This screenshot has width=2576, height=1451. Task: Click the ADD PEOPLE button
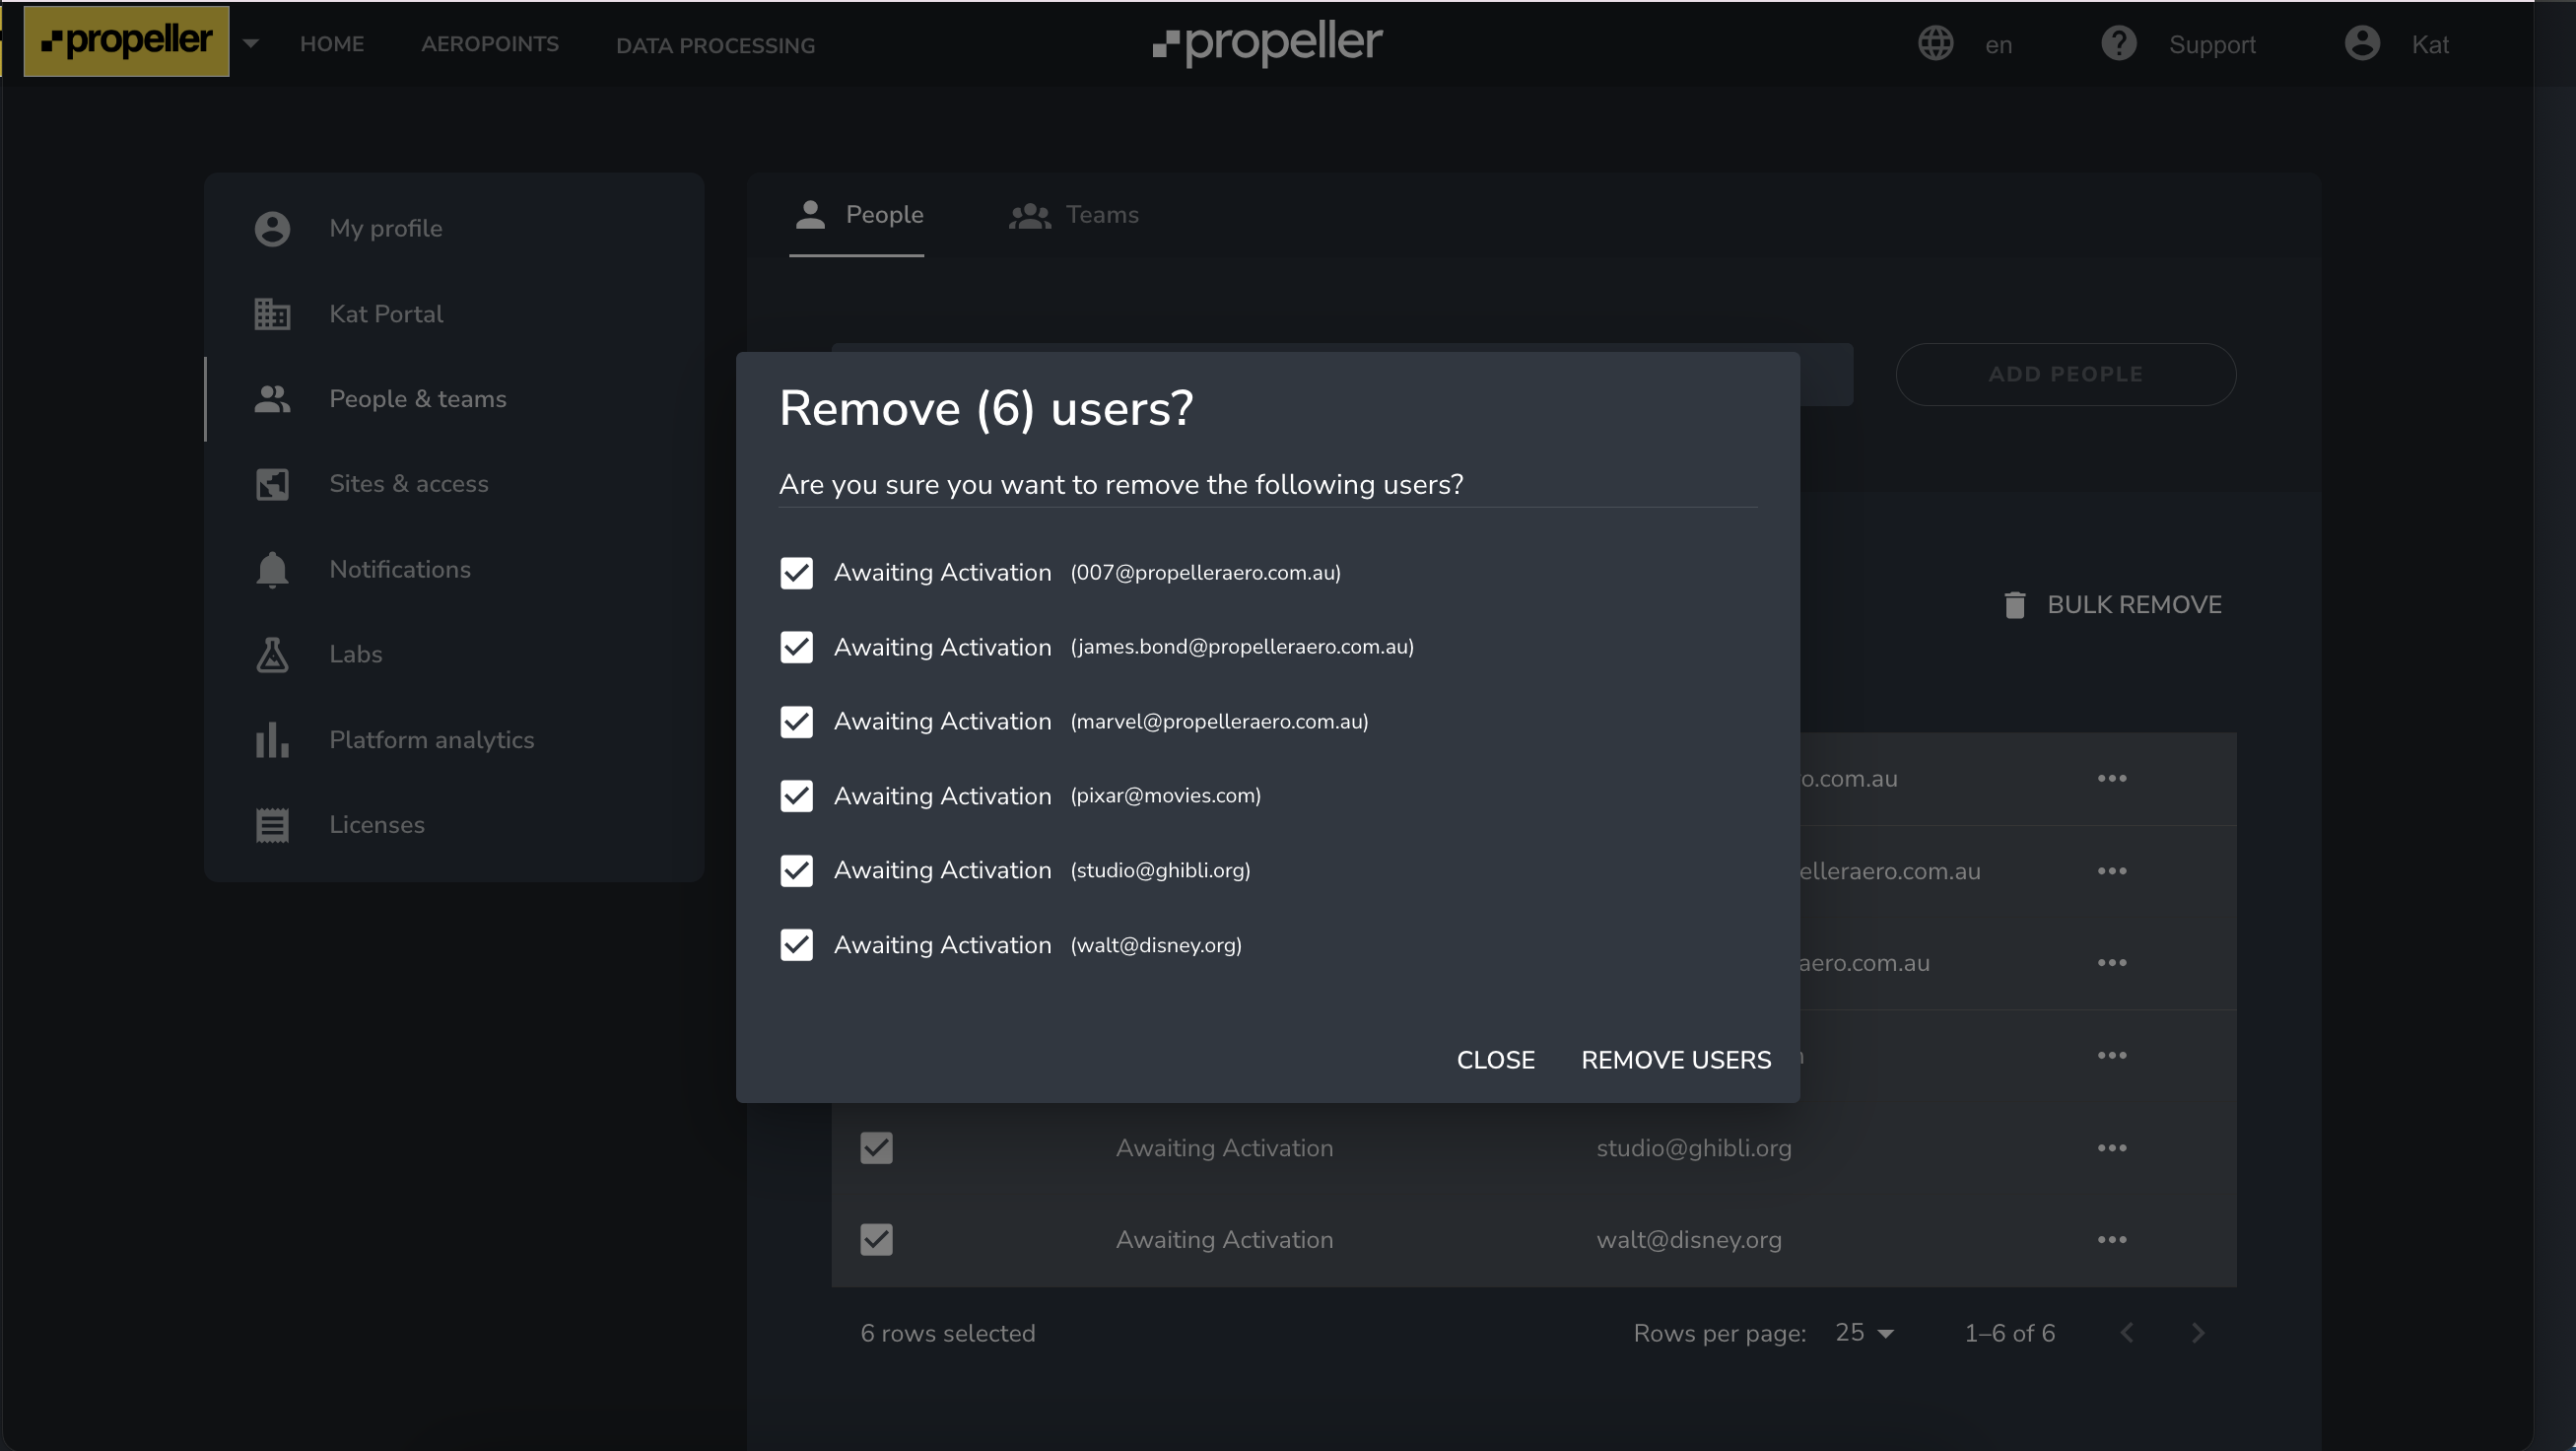pos(2065,374)
